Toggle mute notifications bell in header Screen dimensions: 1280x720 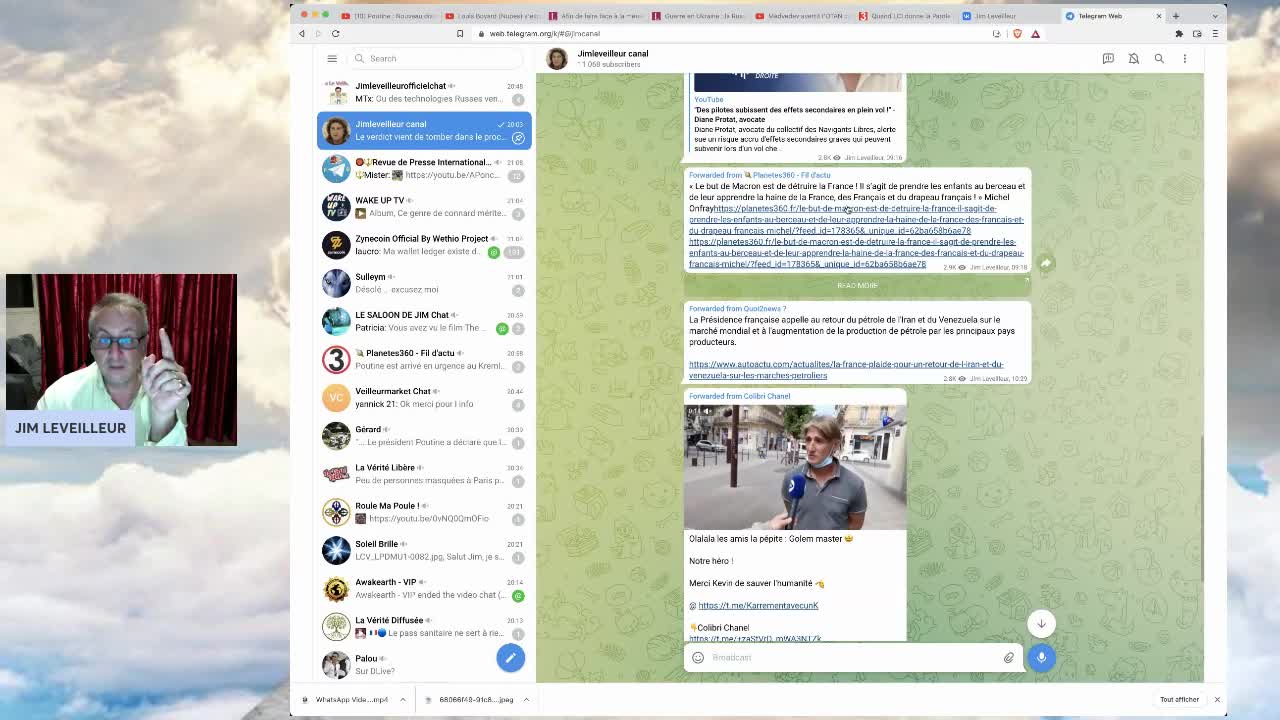tap(1134, 58)
